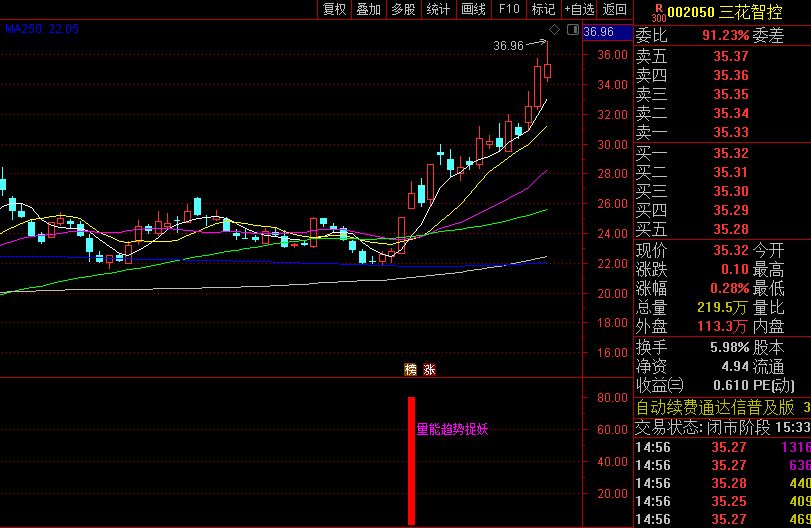Select 卖五 price 35.37
Screen dimensions: 811x528
[x=731, y=56]
